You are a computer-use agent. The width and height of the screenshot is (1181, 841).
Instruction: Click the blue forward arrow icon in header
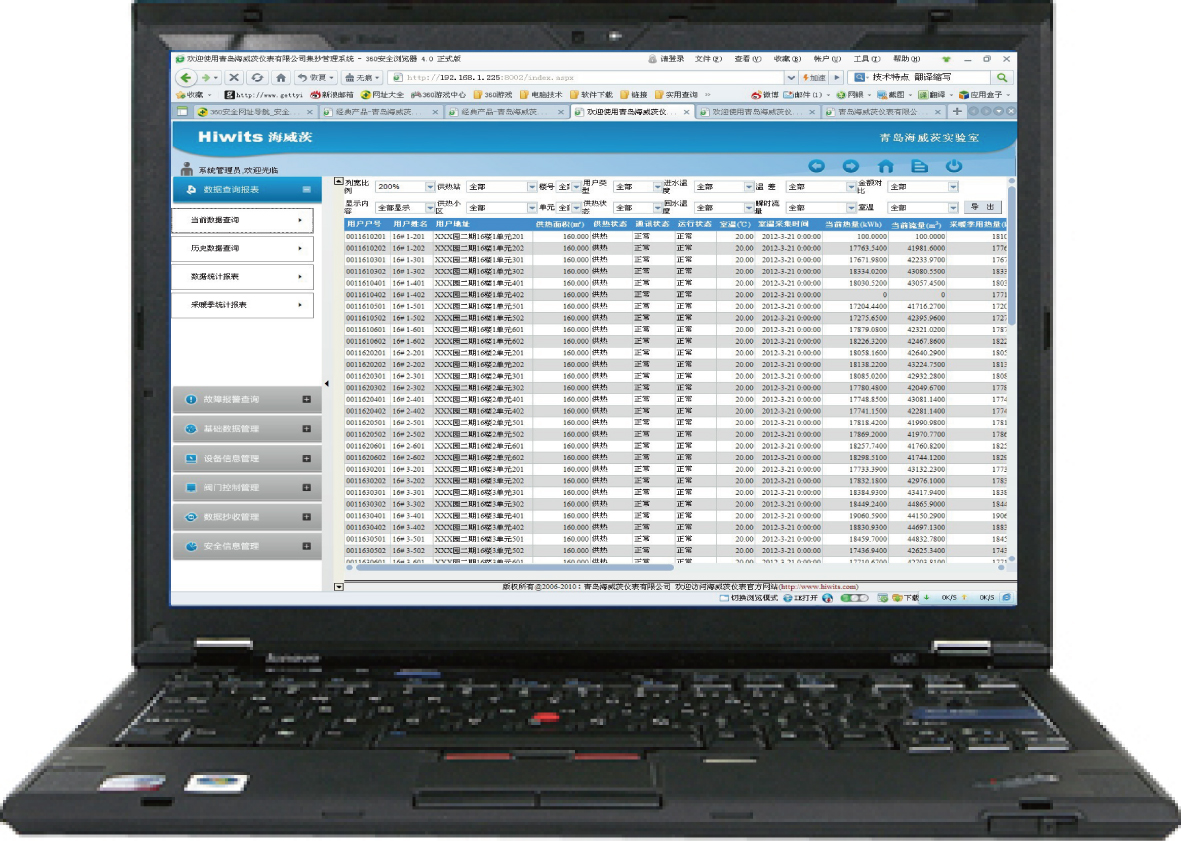click(851, 166)
